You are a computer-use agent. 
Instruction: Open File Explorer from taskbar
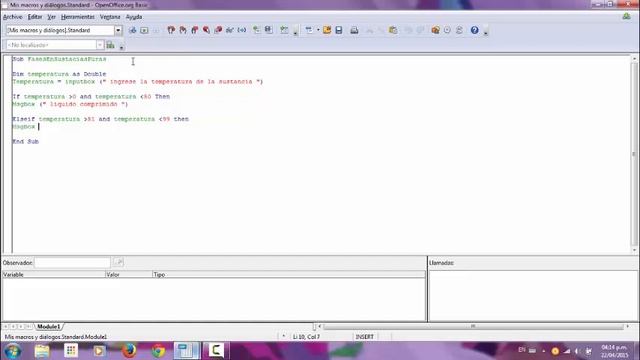[x=42, y=351]
